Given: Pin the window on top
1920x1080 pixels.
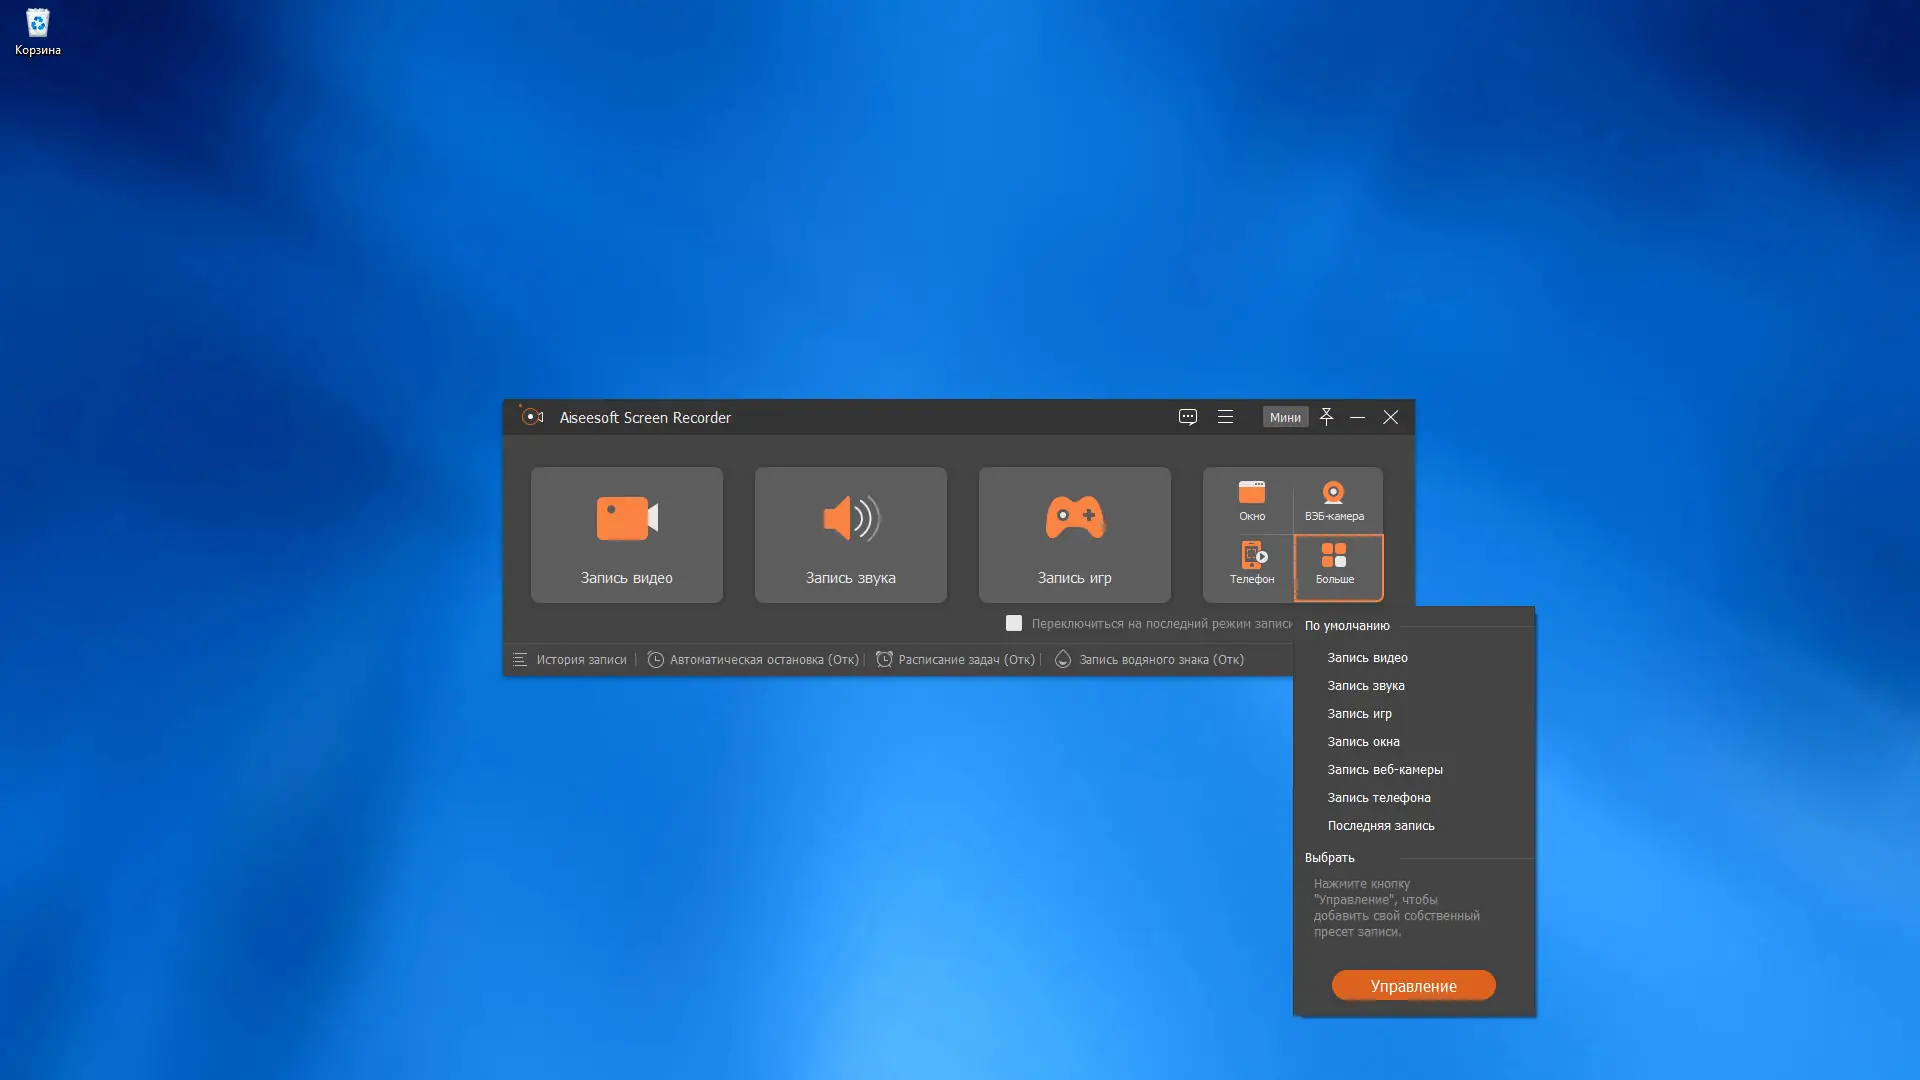Looking at the screenshot, I should (x=1326, y=417).
